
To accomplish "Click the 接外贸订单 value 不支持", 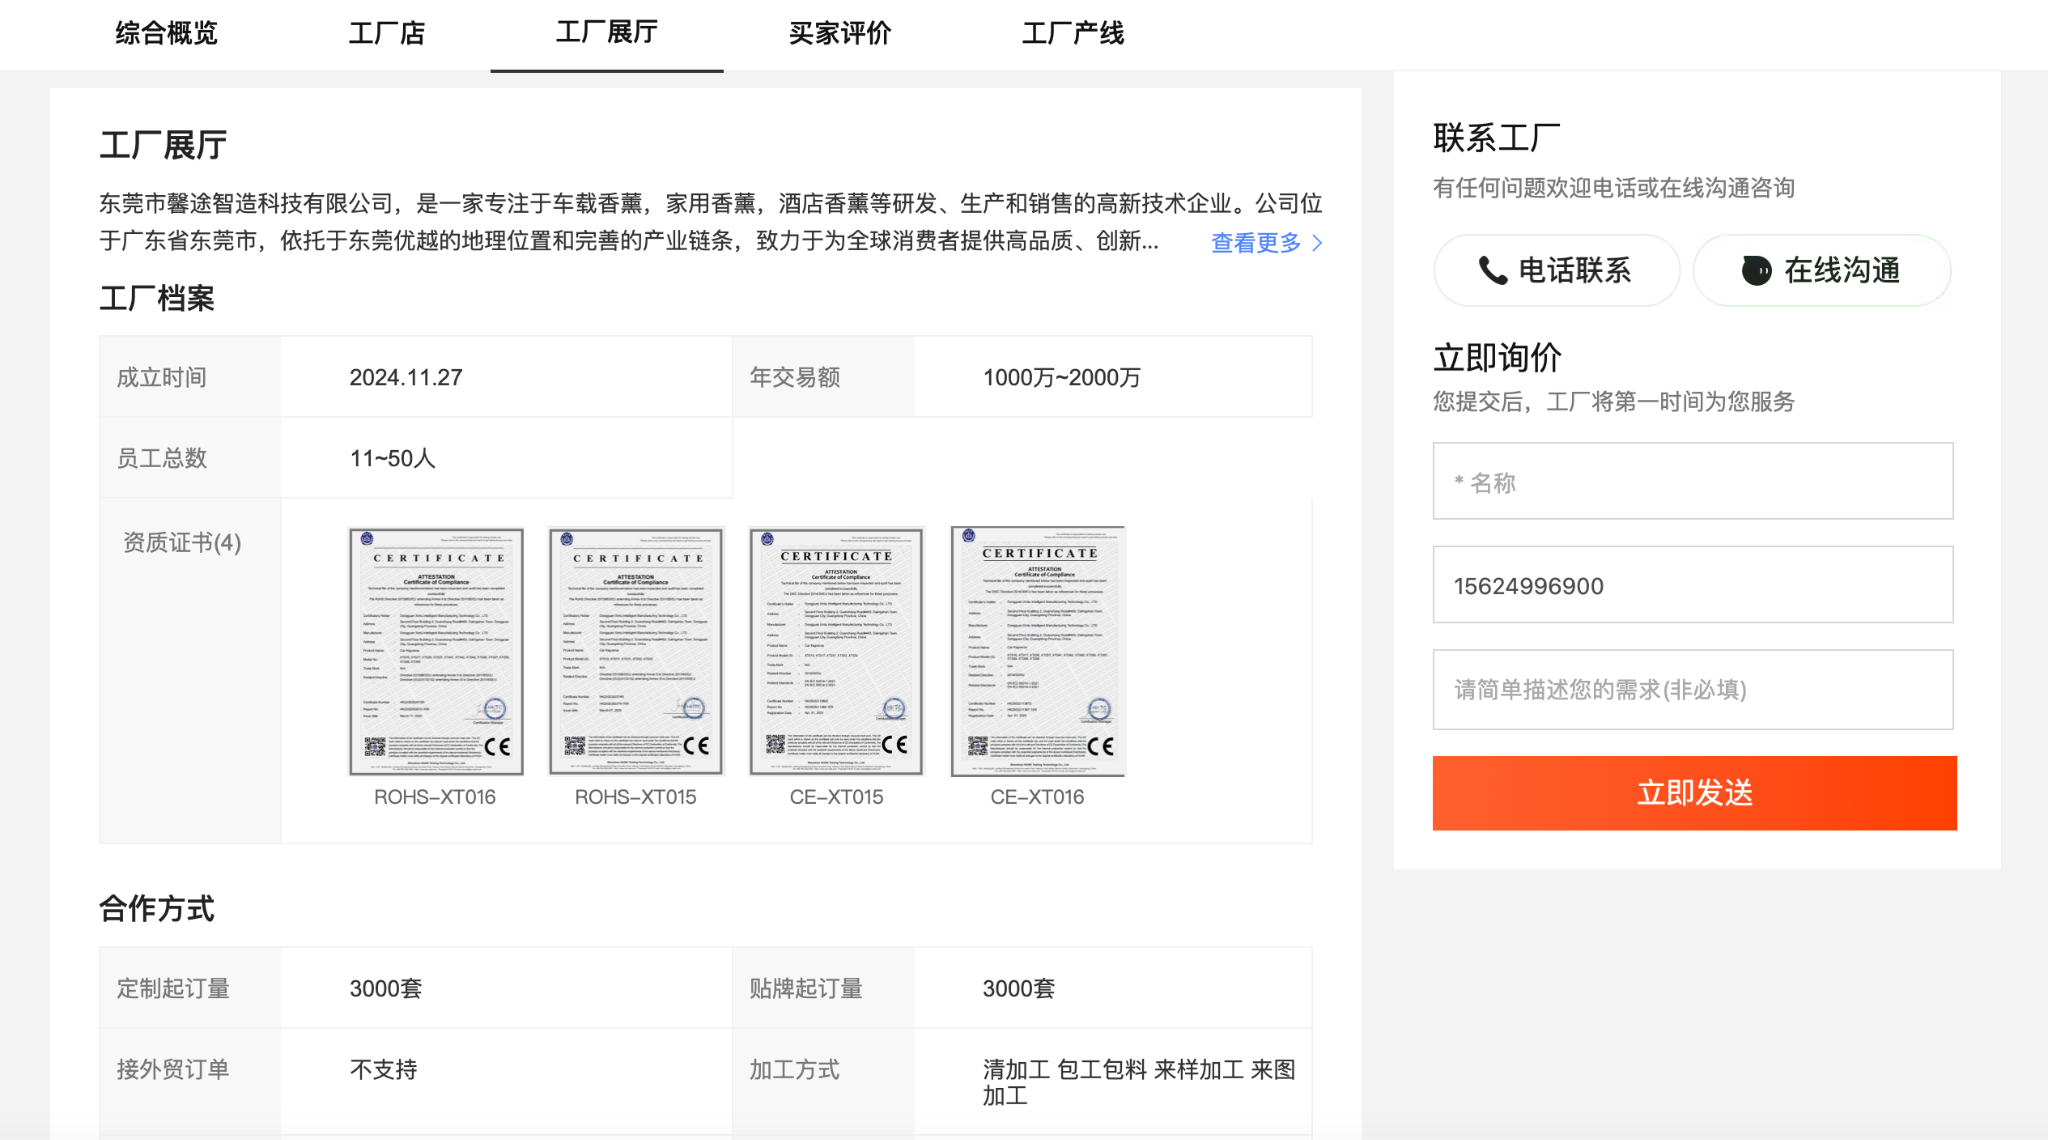I will [384, 1069].
